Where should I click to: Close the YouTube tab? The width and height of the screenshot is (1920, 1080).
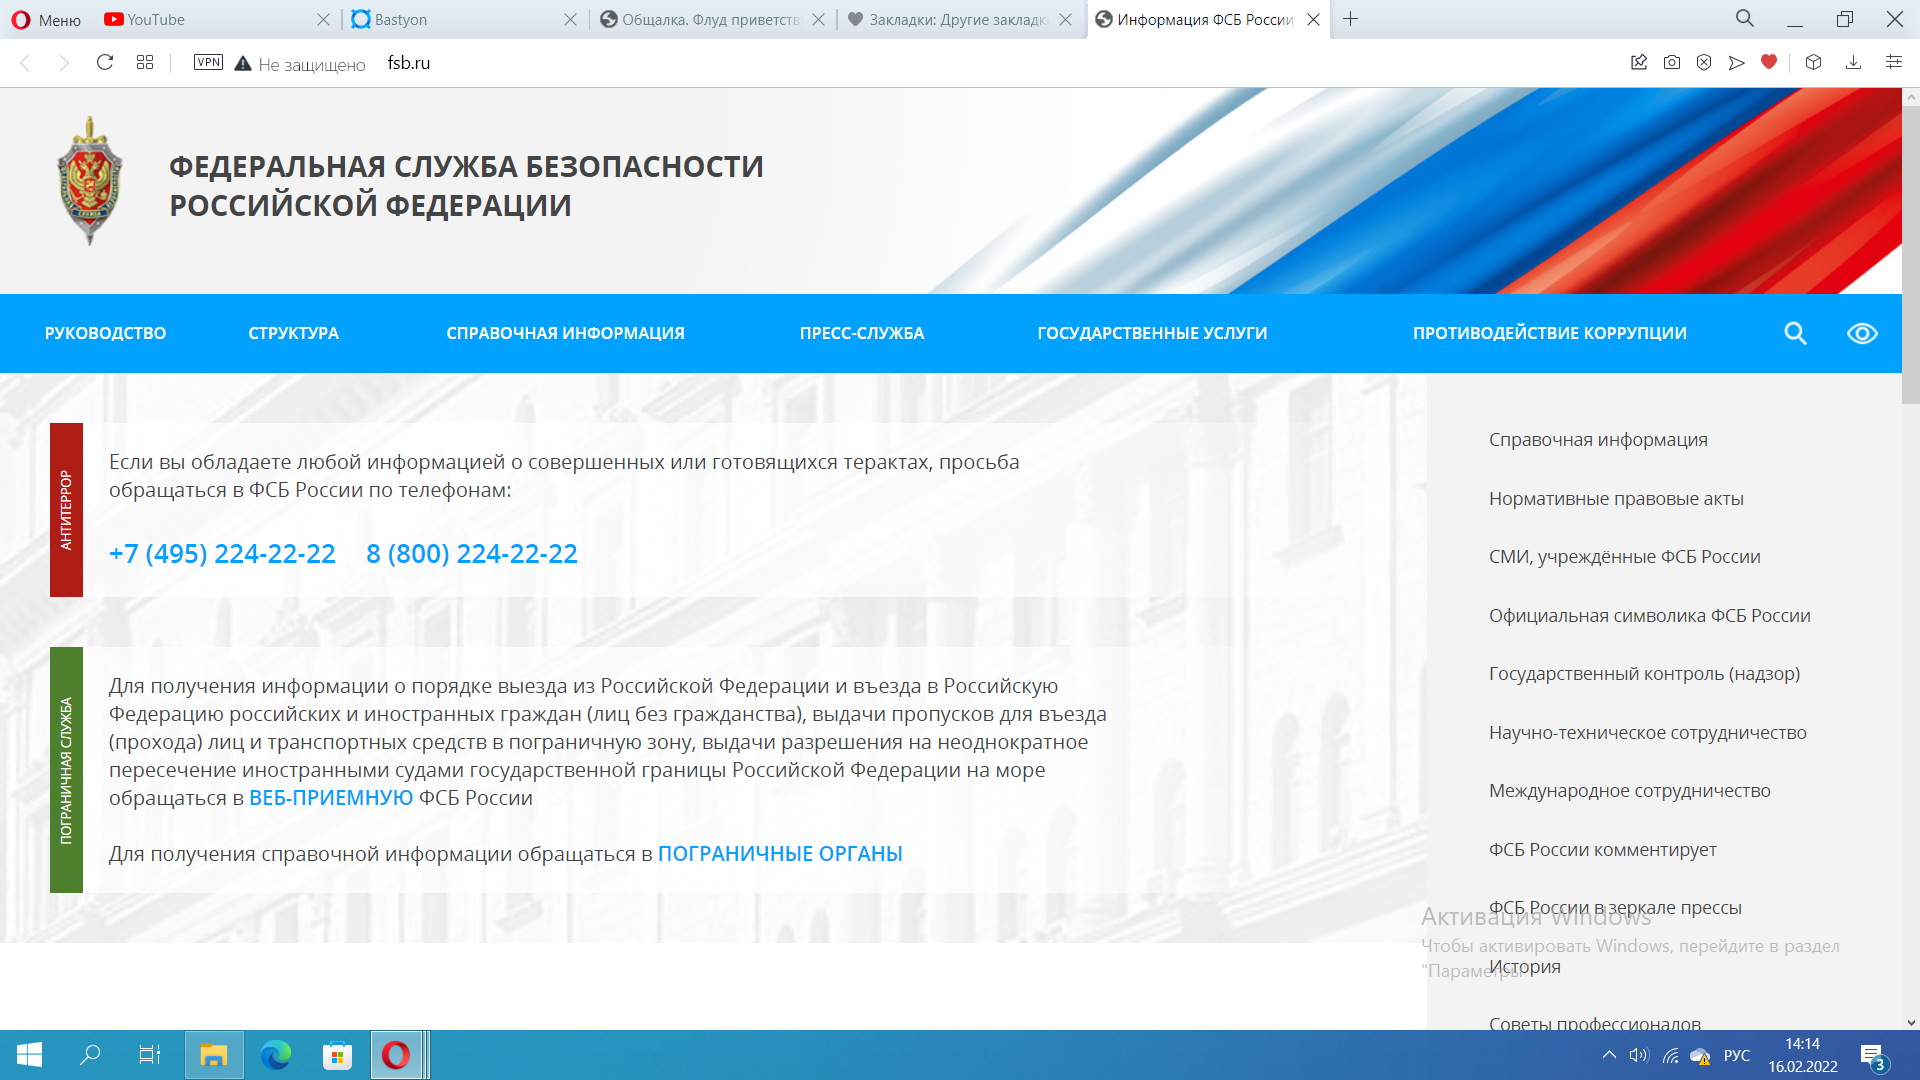click(x=323, y=19)
